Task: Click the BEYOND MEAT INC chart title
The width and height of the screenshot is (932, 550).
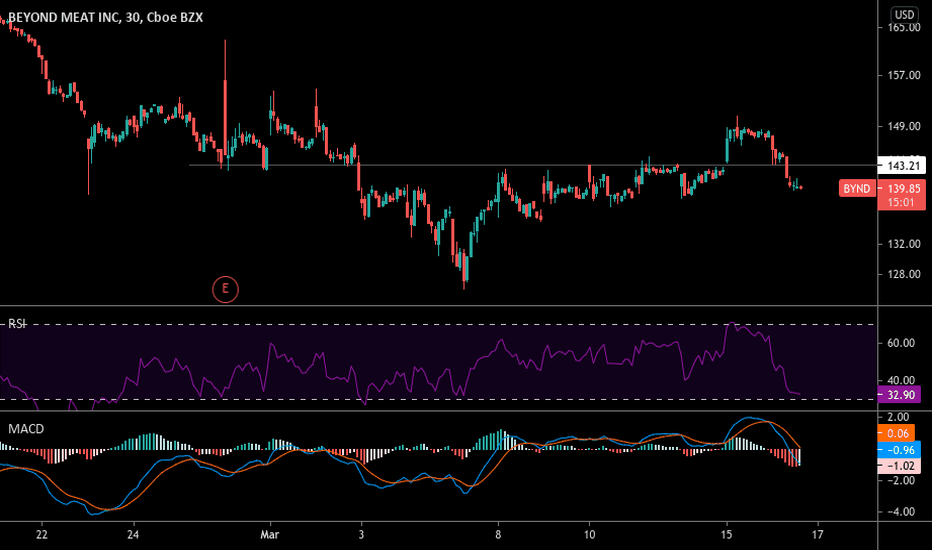Action: pos(105,18)
